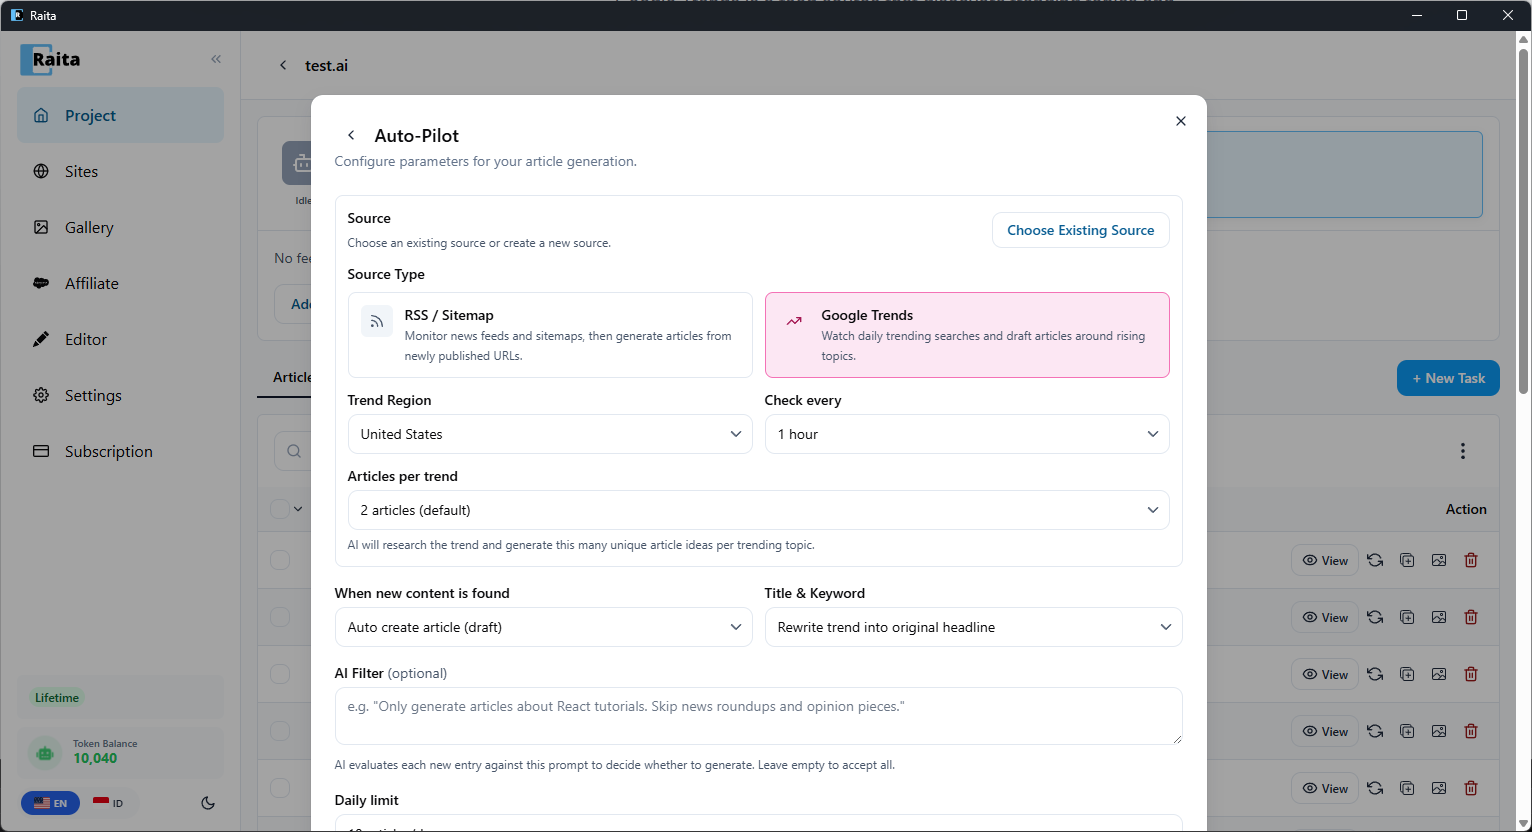Close the Auto-Pilot dialog
The width and height of the screenshot is (1532, 832).
pos(1181,121)
